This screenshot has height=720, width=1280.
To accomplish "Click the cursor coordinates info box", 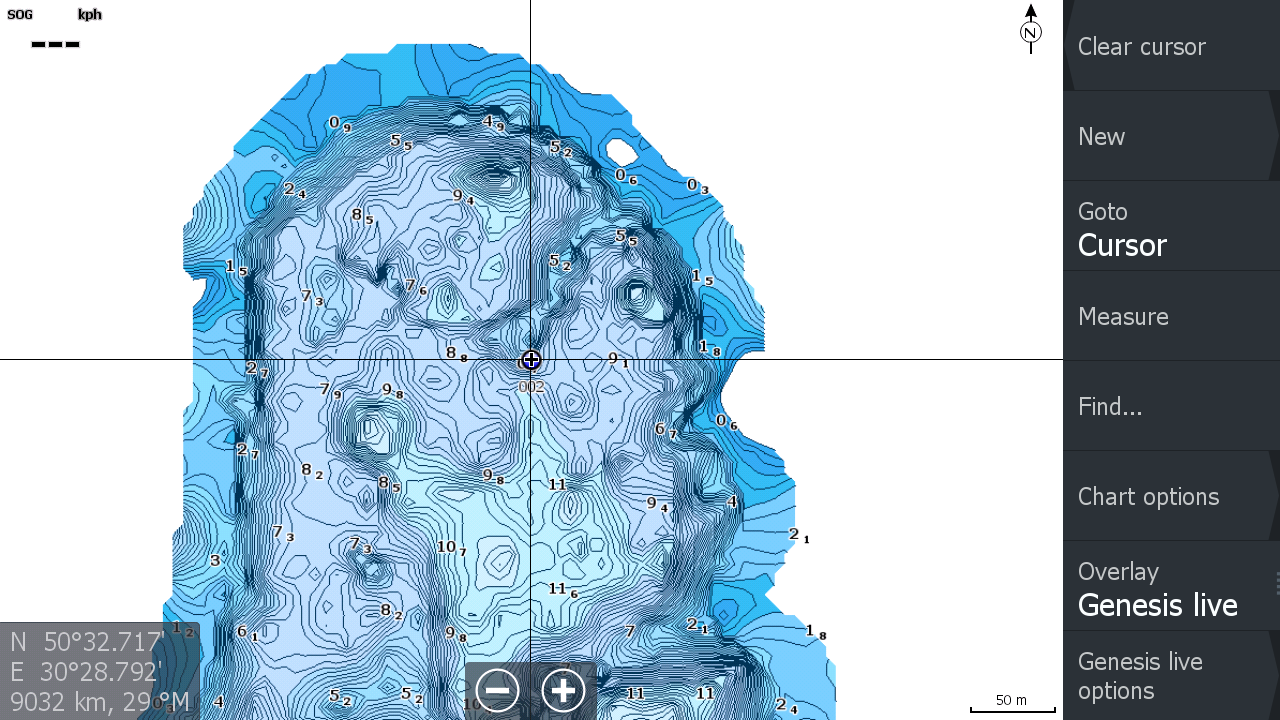I will pos(99,671).
